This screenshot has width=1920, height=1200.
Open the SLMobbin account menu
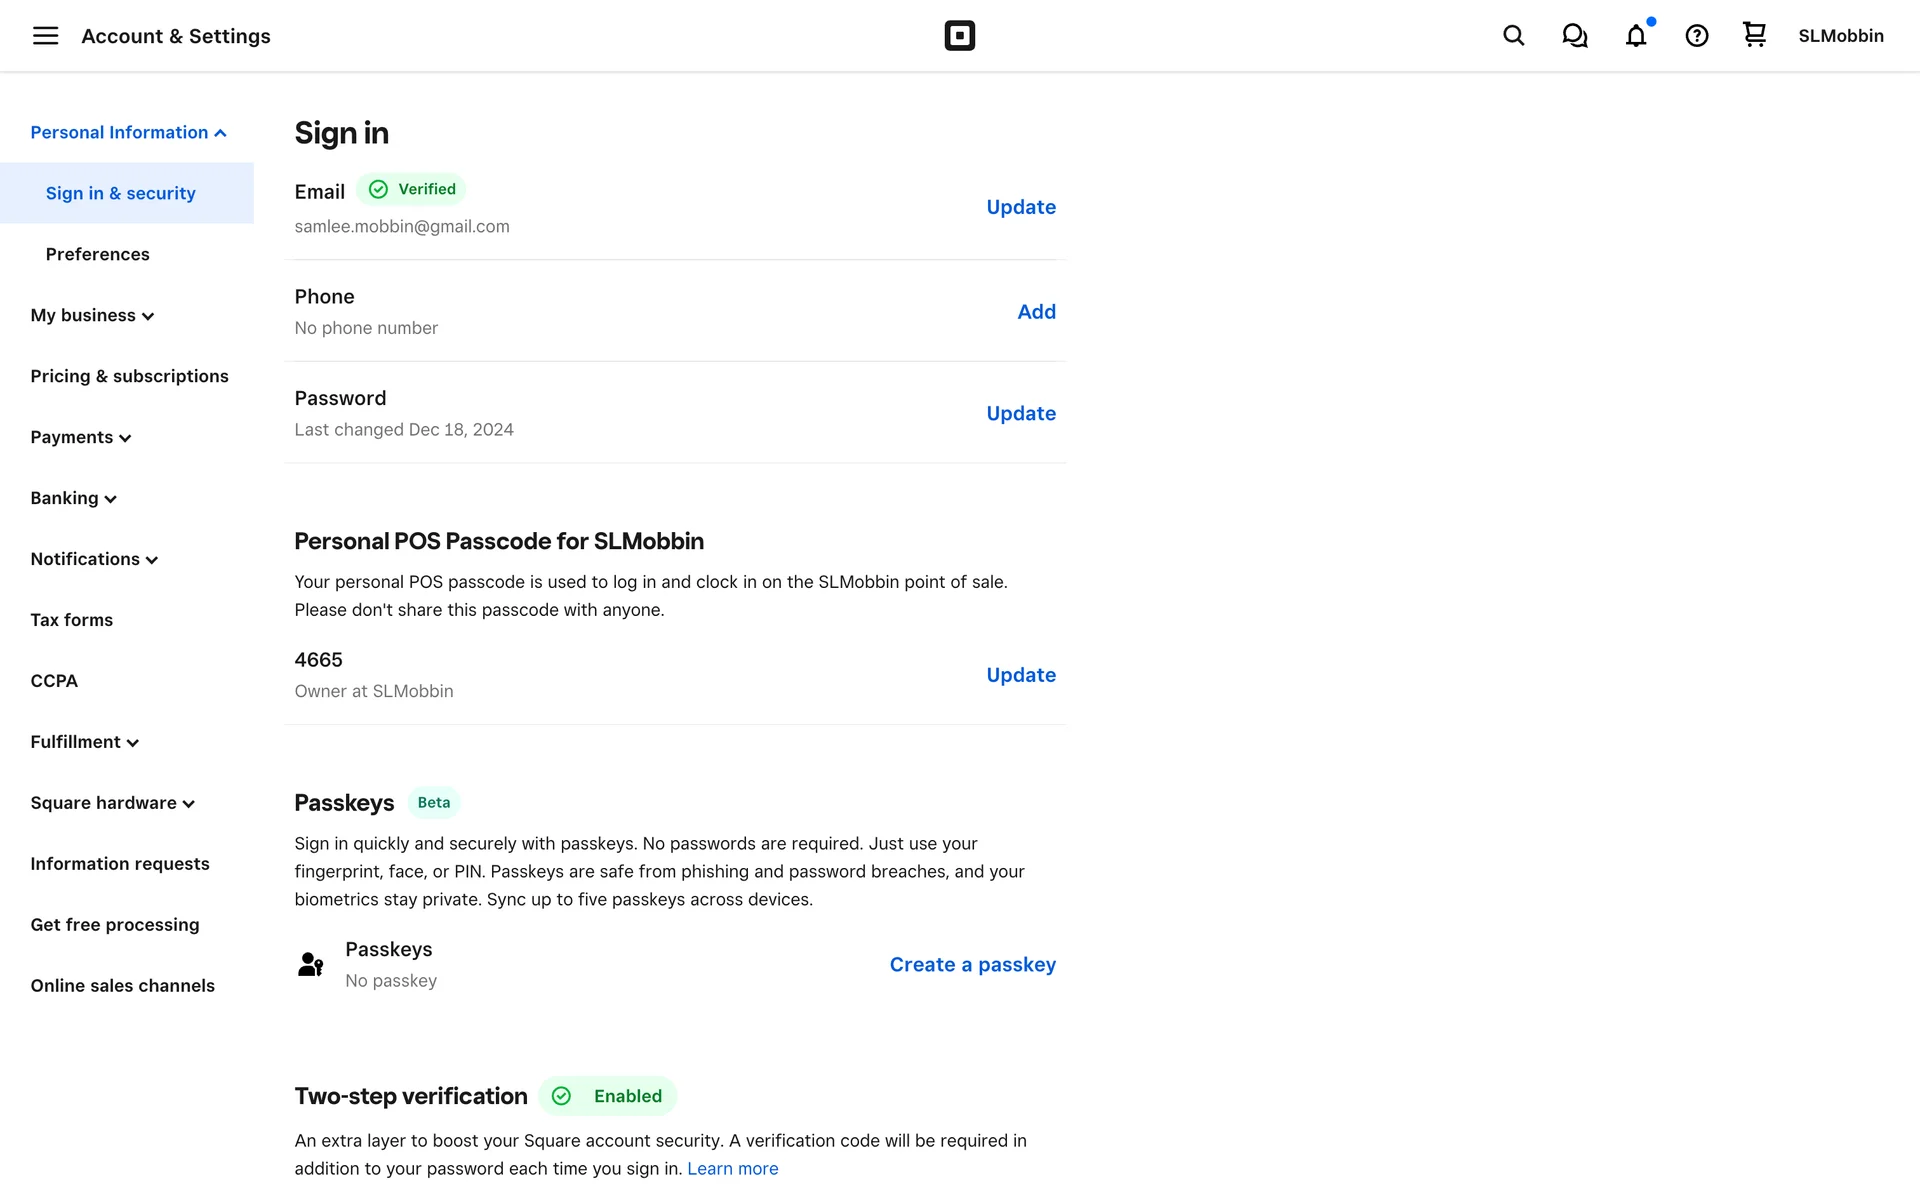point(1840,36)
